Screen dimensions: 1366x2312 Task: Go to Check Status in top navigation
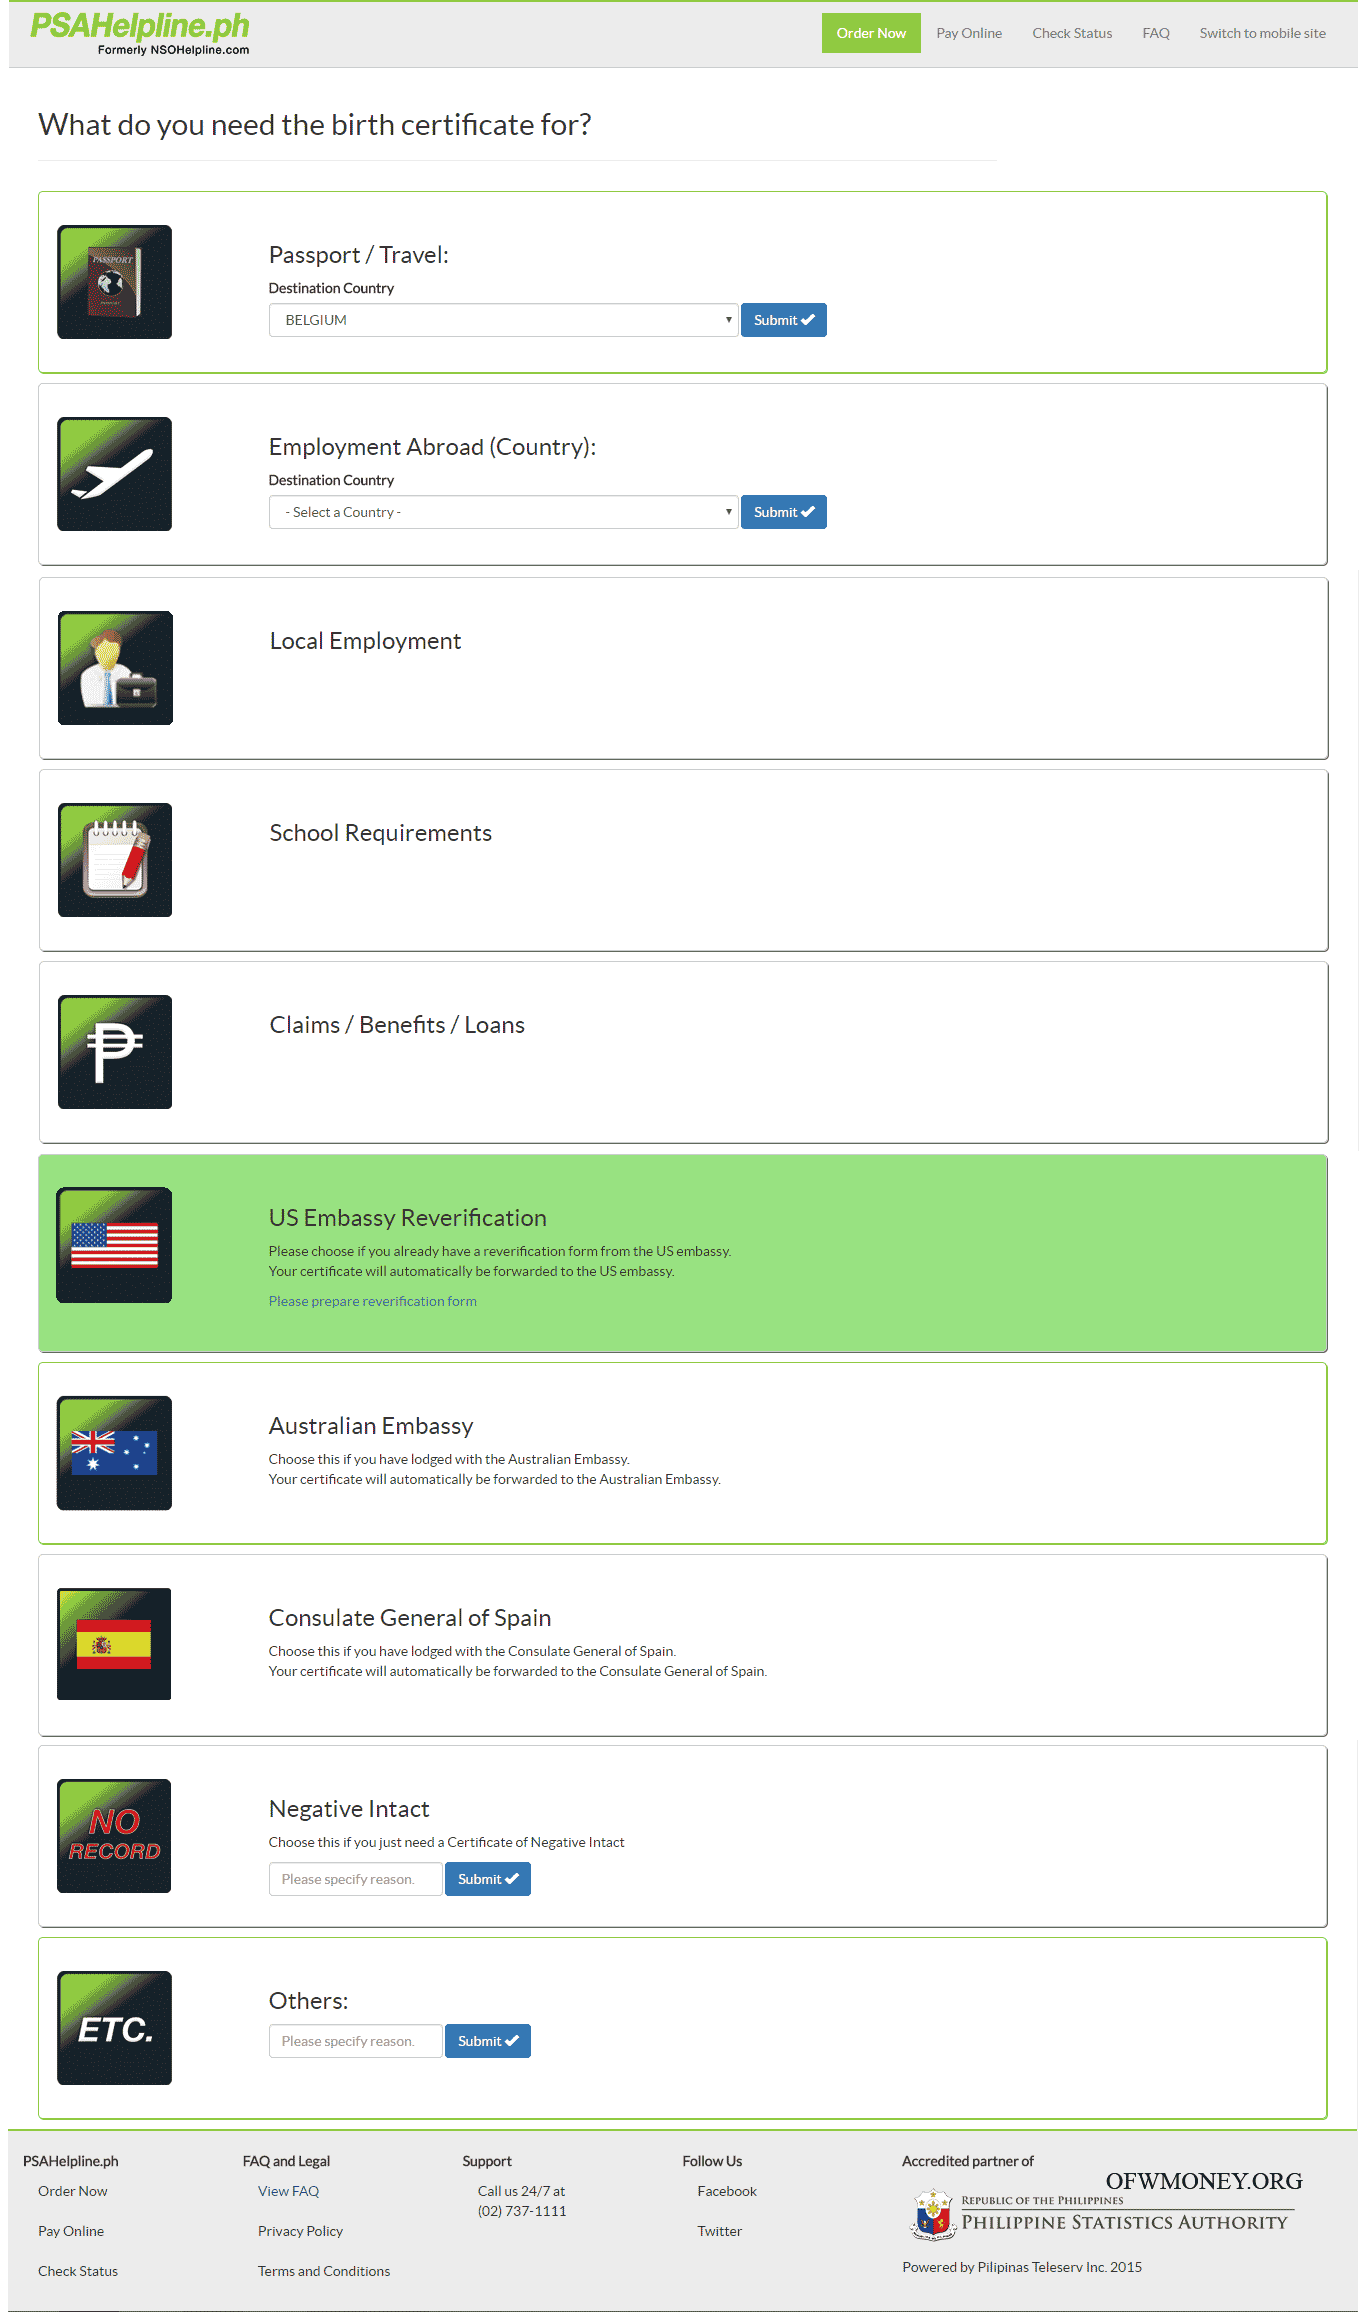[x=1072, y=33]
